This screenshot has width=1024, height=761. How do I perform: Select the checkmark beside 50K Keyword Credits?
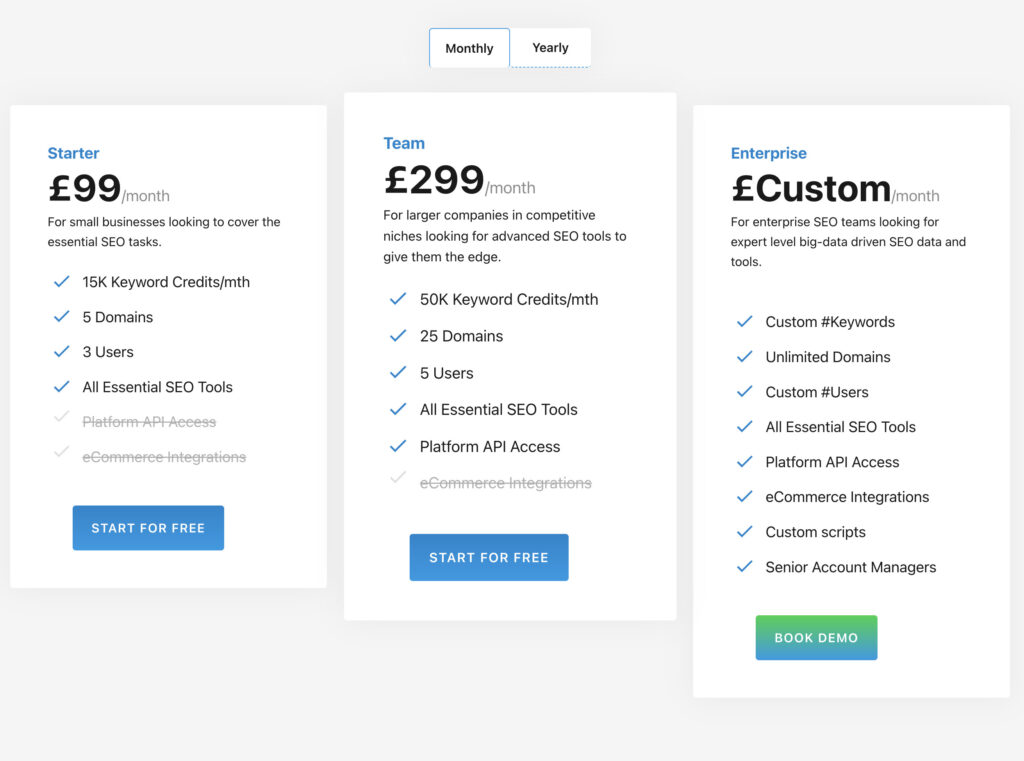tap(397, 299)
